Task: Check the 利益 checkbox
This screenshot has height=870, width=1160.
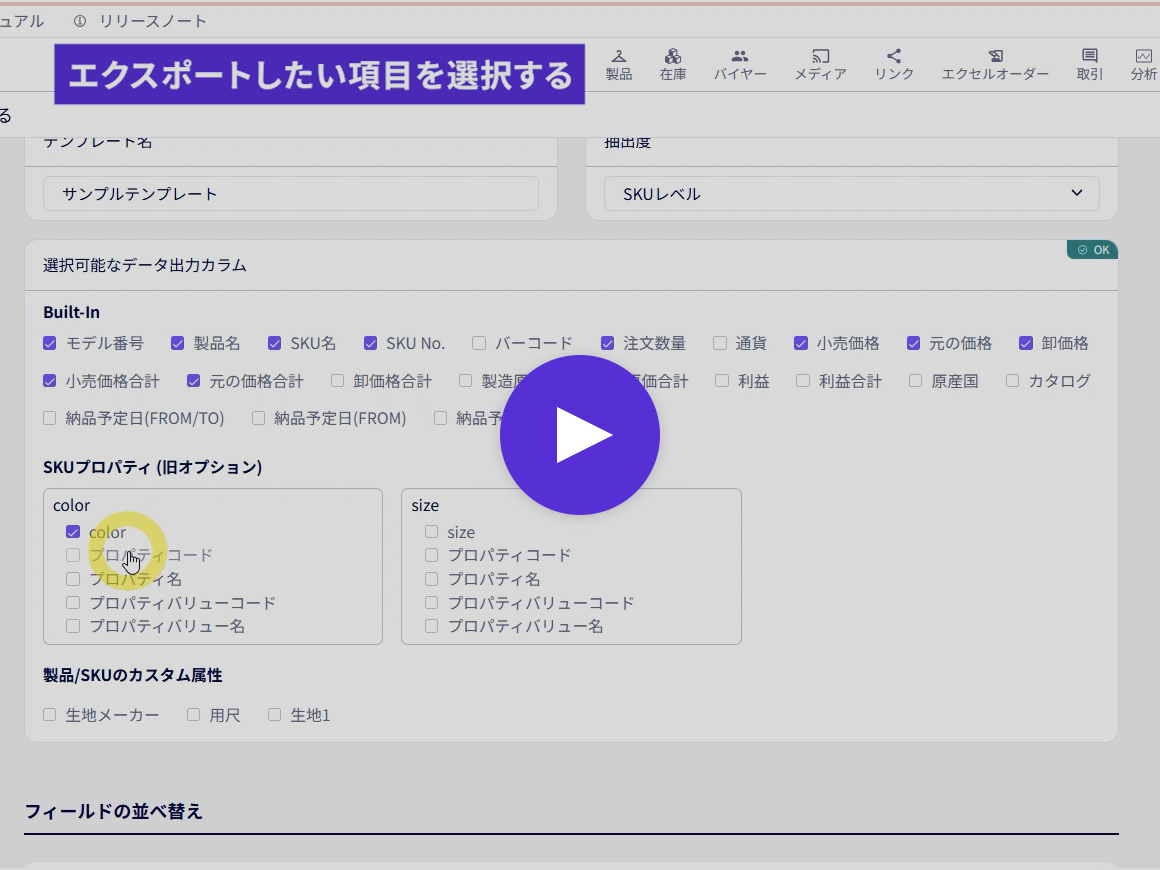Action: tap(723, 381)
